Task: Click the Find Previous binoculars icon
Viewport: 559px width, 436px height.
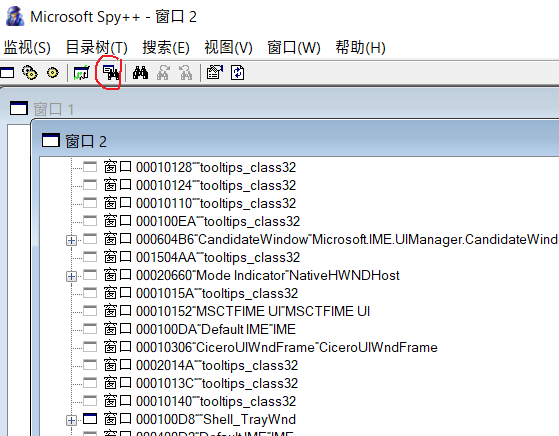Action: pyautogui.click(x=185, y=72)
